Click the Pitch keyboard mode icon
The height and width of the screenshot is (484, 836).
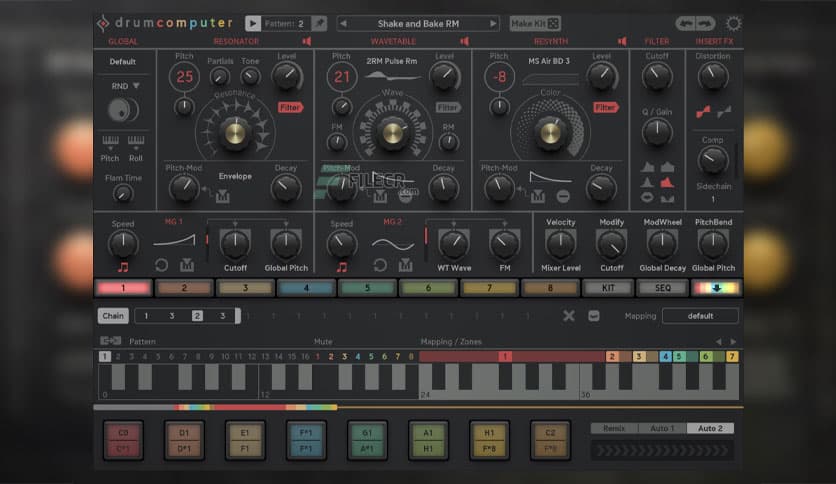point(110,141)
